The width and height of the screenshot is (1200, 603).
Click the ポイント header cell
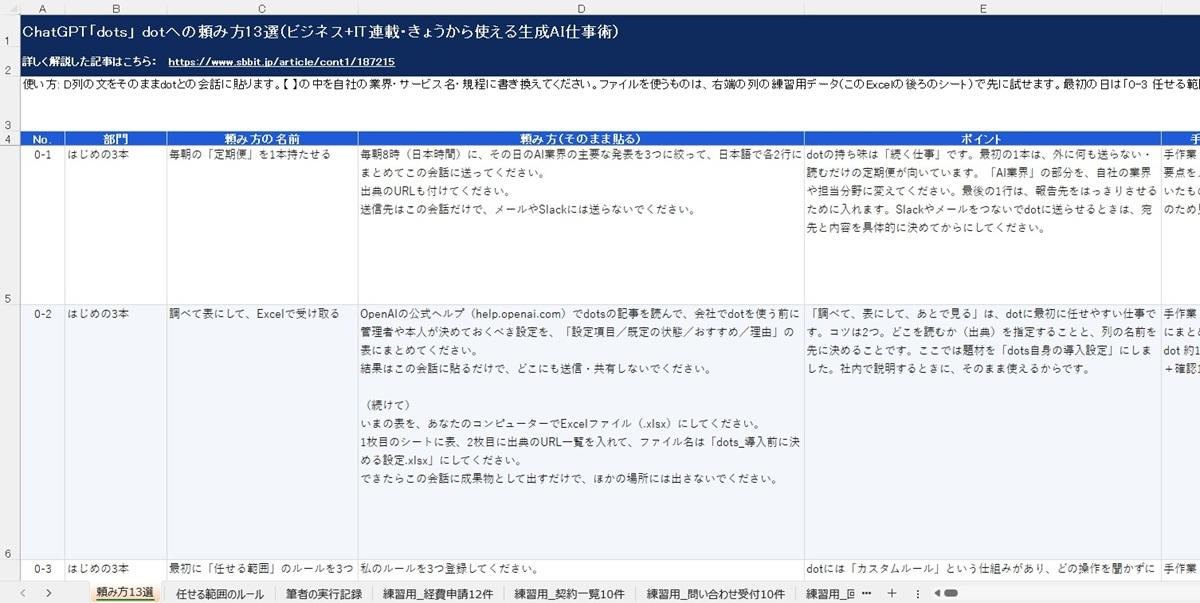(983, 138)
